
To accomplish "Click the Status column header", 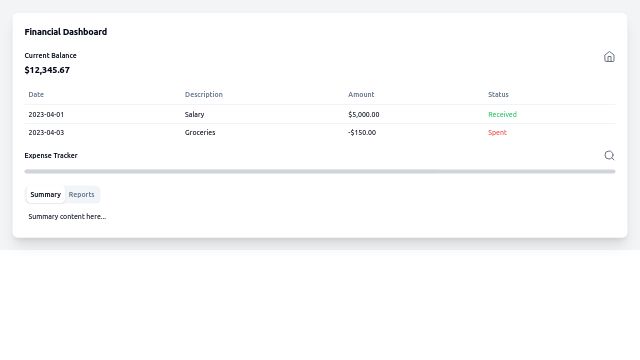I will pos(498,94).
